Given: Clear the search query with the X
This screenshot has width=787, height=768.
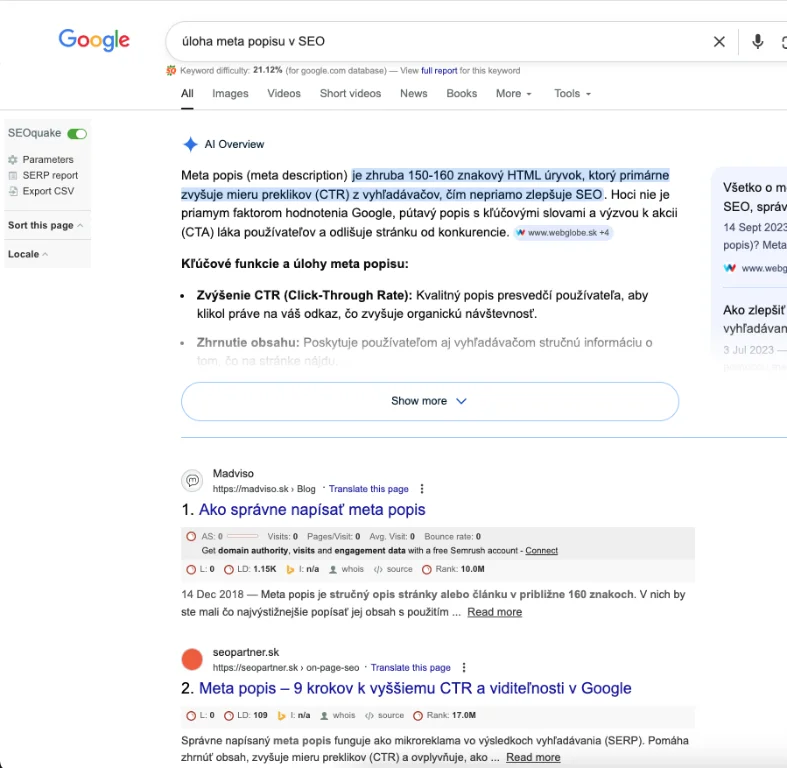Looking at the screenshot, I should tap(719, 42).
